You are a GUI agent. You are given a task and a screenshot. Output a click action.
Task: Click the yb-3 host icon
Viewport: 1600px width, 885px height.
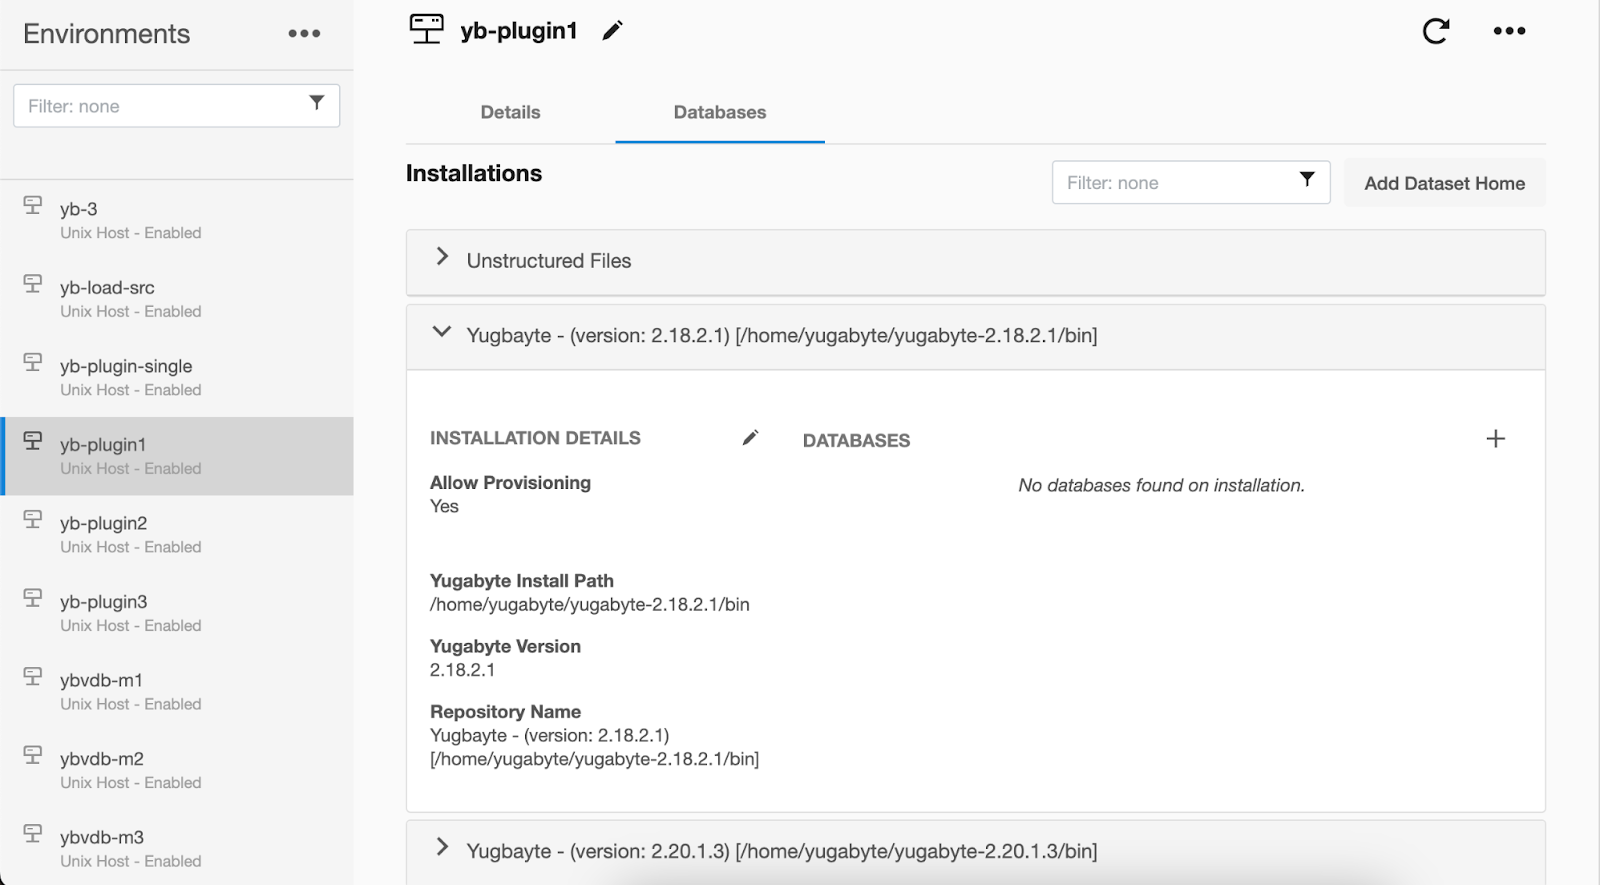tap(33, 205)
